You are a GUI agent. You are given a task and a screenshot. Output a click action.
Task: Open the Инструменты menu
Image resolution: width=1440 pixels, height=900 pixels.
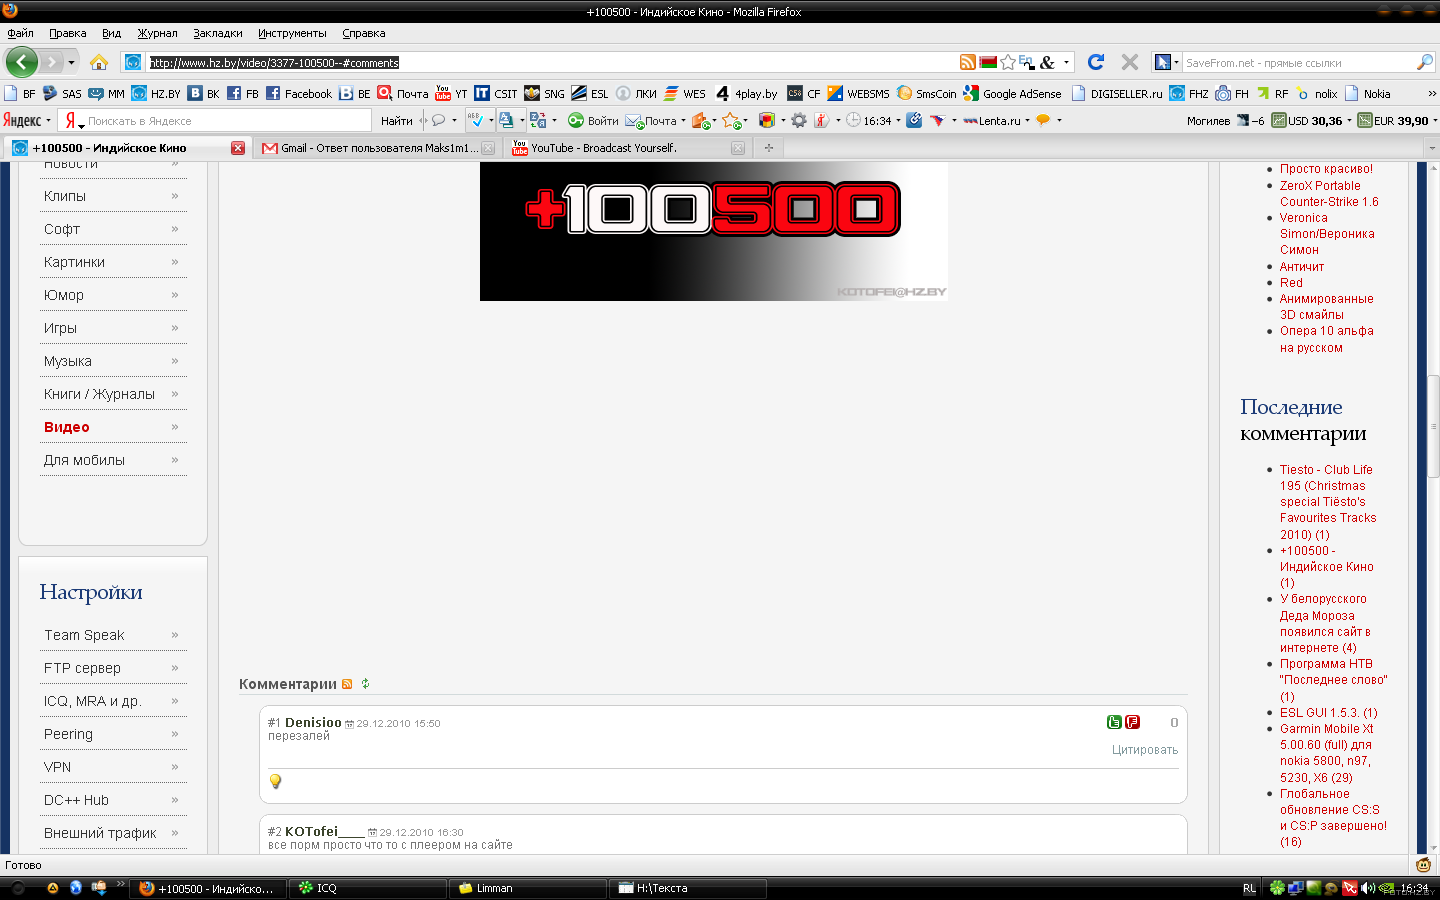tap(292, 33)
